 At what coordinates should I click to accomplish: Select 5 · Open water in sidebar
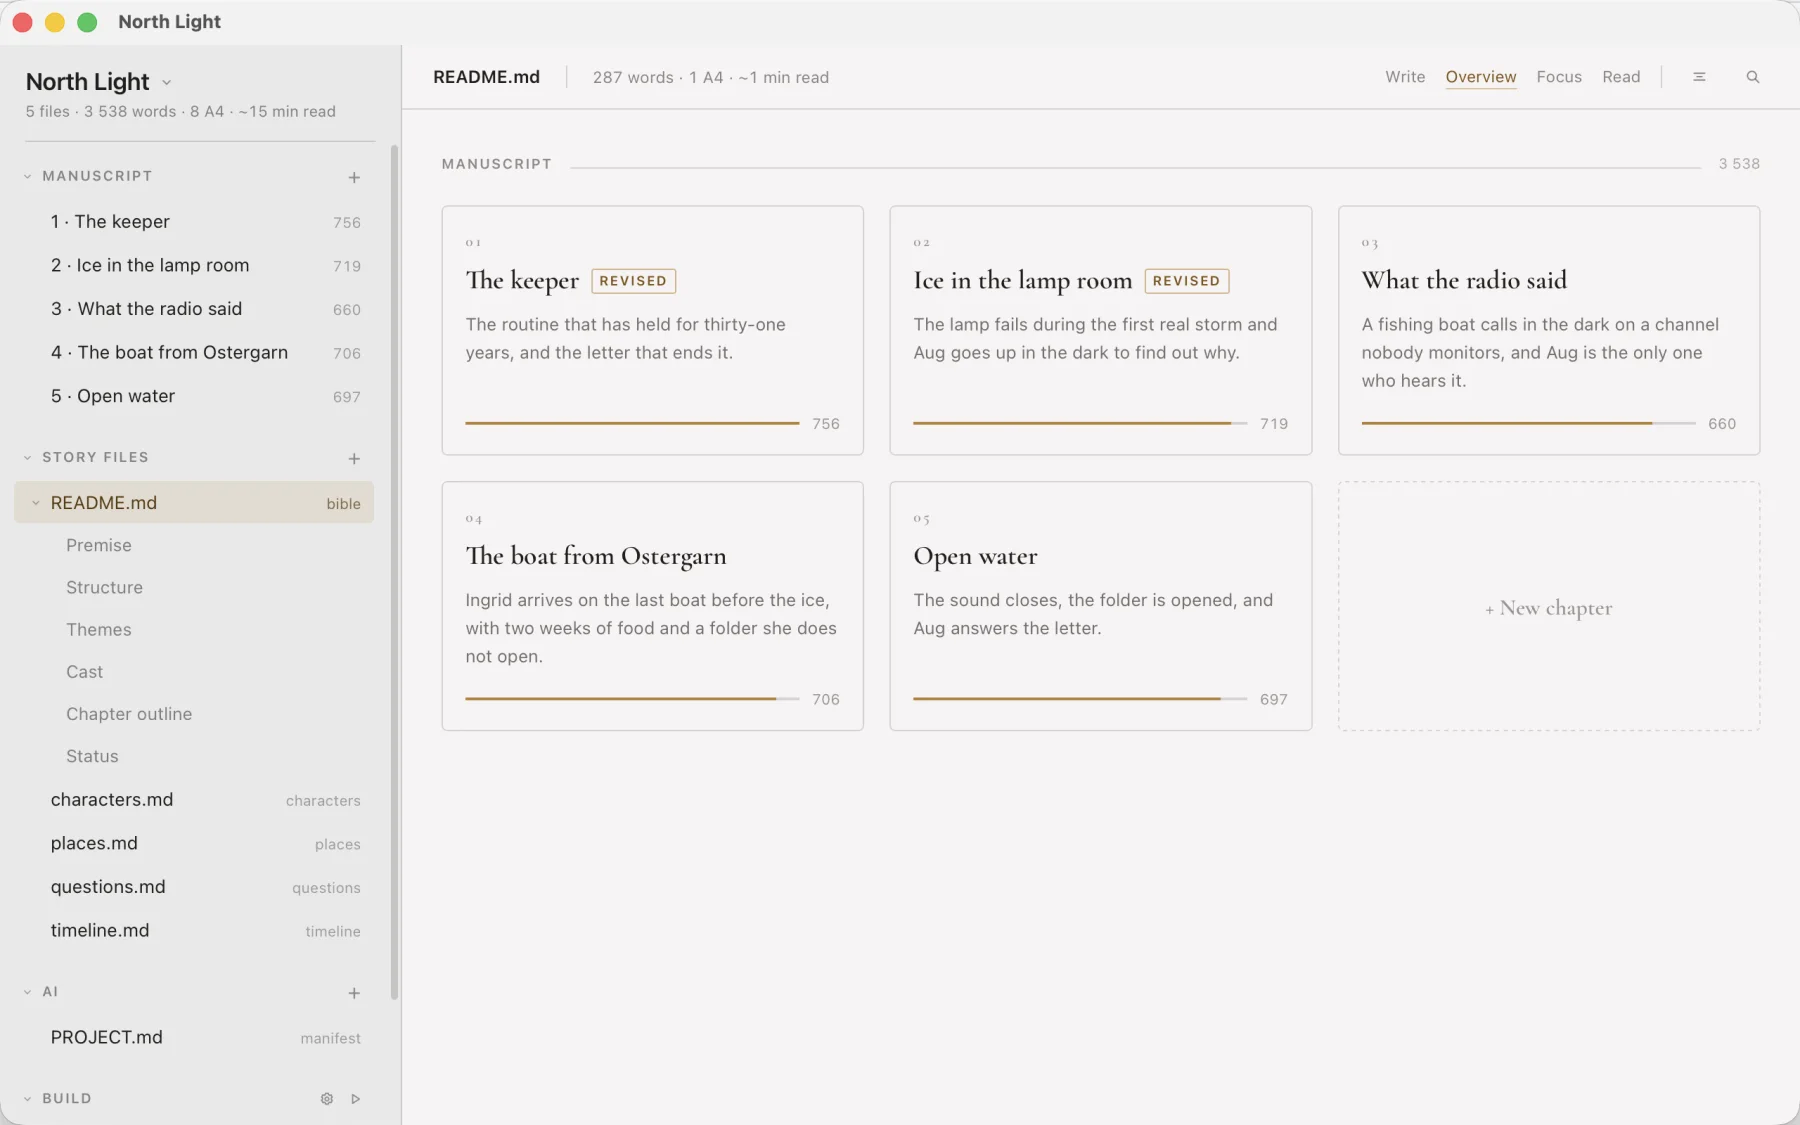point(194,396)
